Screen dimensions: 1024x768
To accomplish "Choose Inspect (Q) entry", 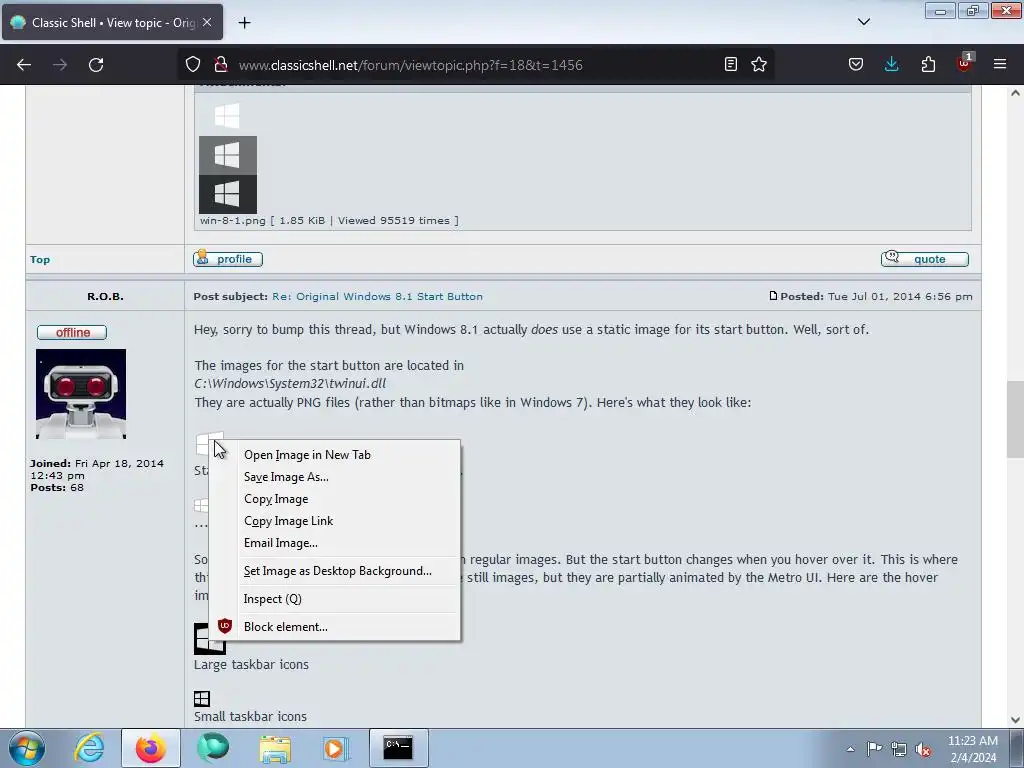I will 272,599.
